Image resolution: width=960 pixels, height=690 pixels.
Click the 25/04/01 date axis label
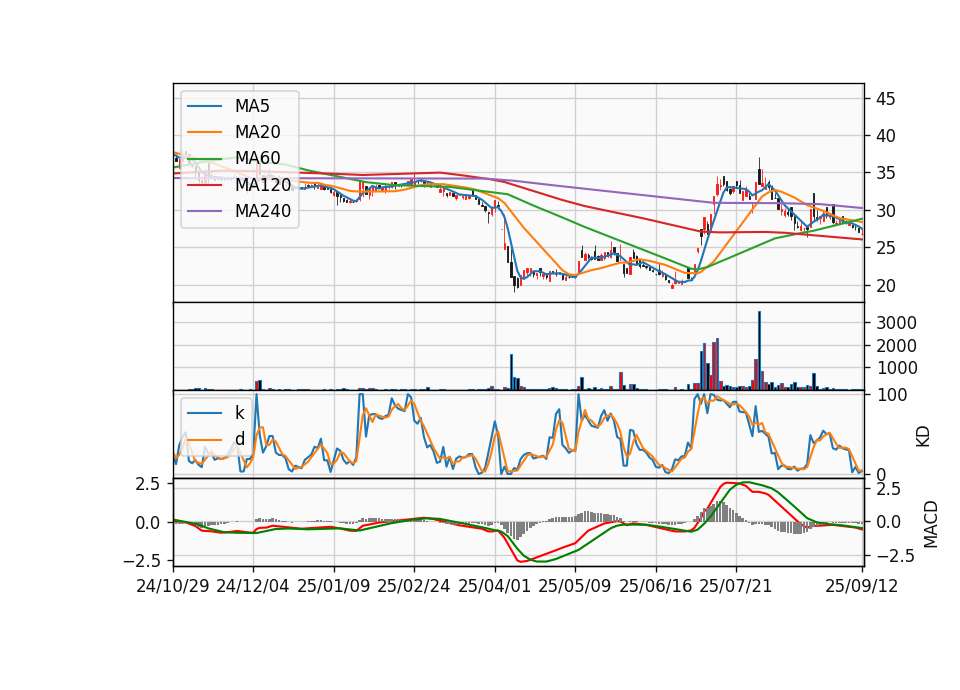point(494,586)
